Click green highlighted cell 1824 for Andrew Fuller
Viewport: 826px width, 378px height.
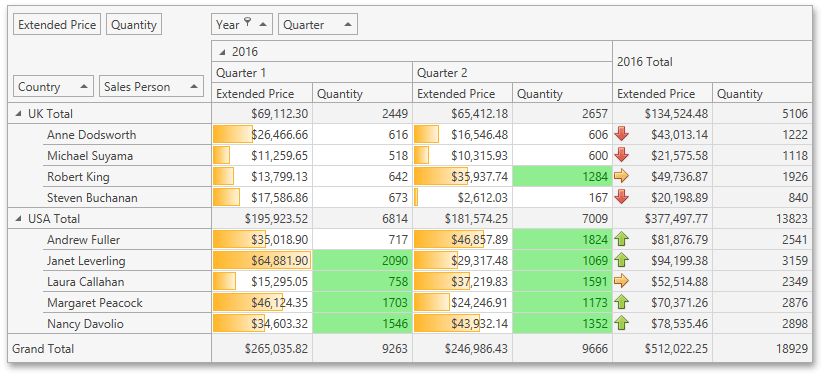[562, 240]
